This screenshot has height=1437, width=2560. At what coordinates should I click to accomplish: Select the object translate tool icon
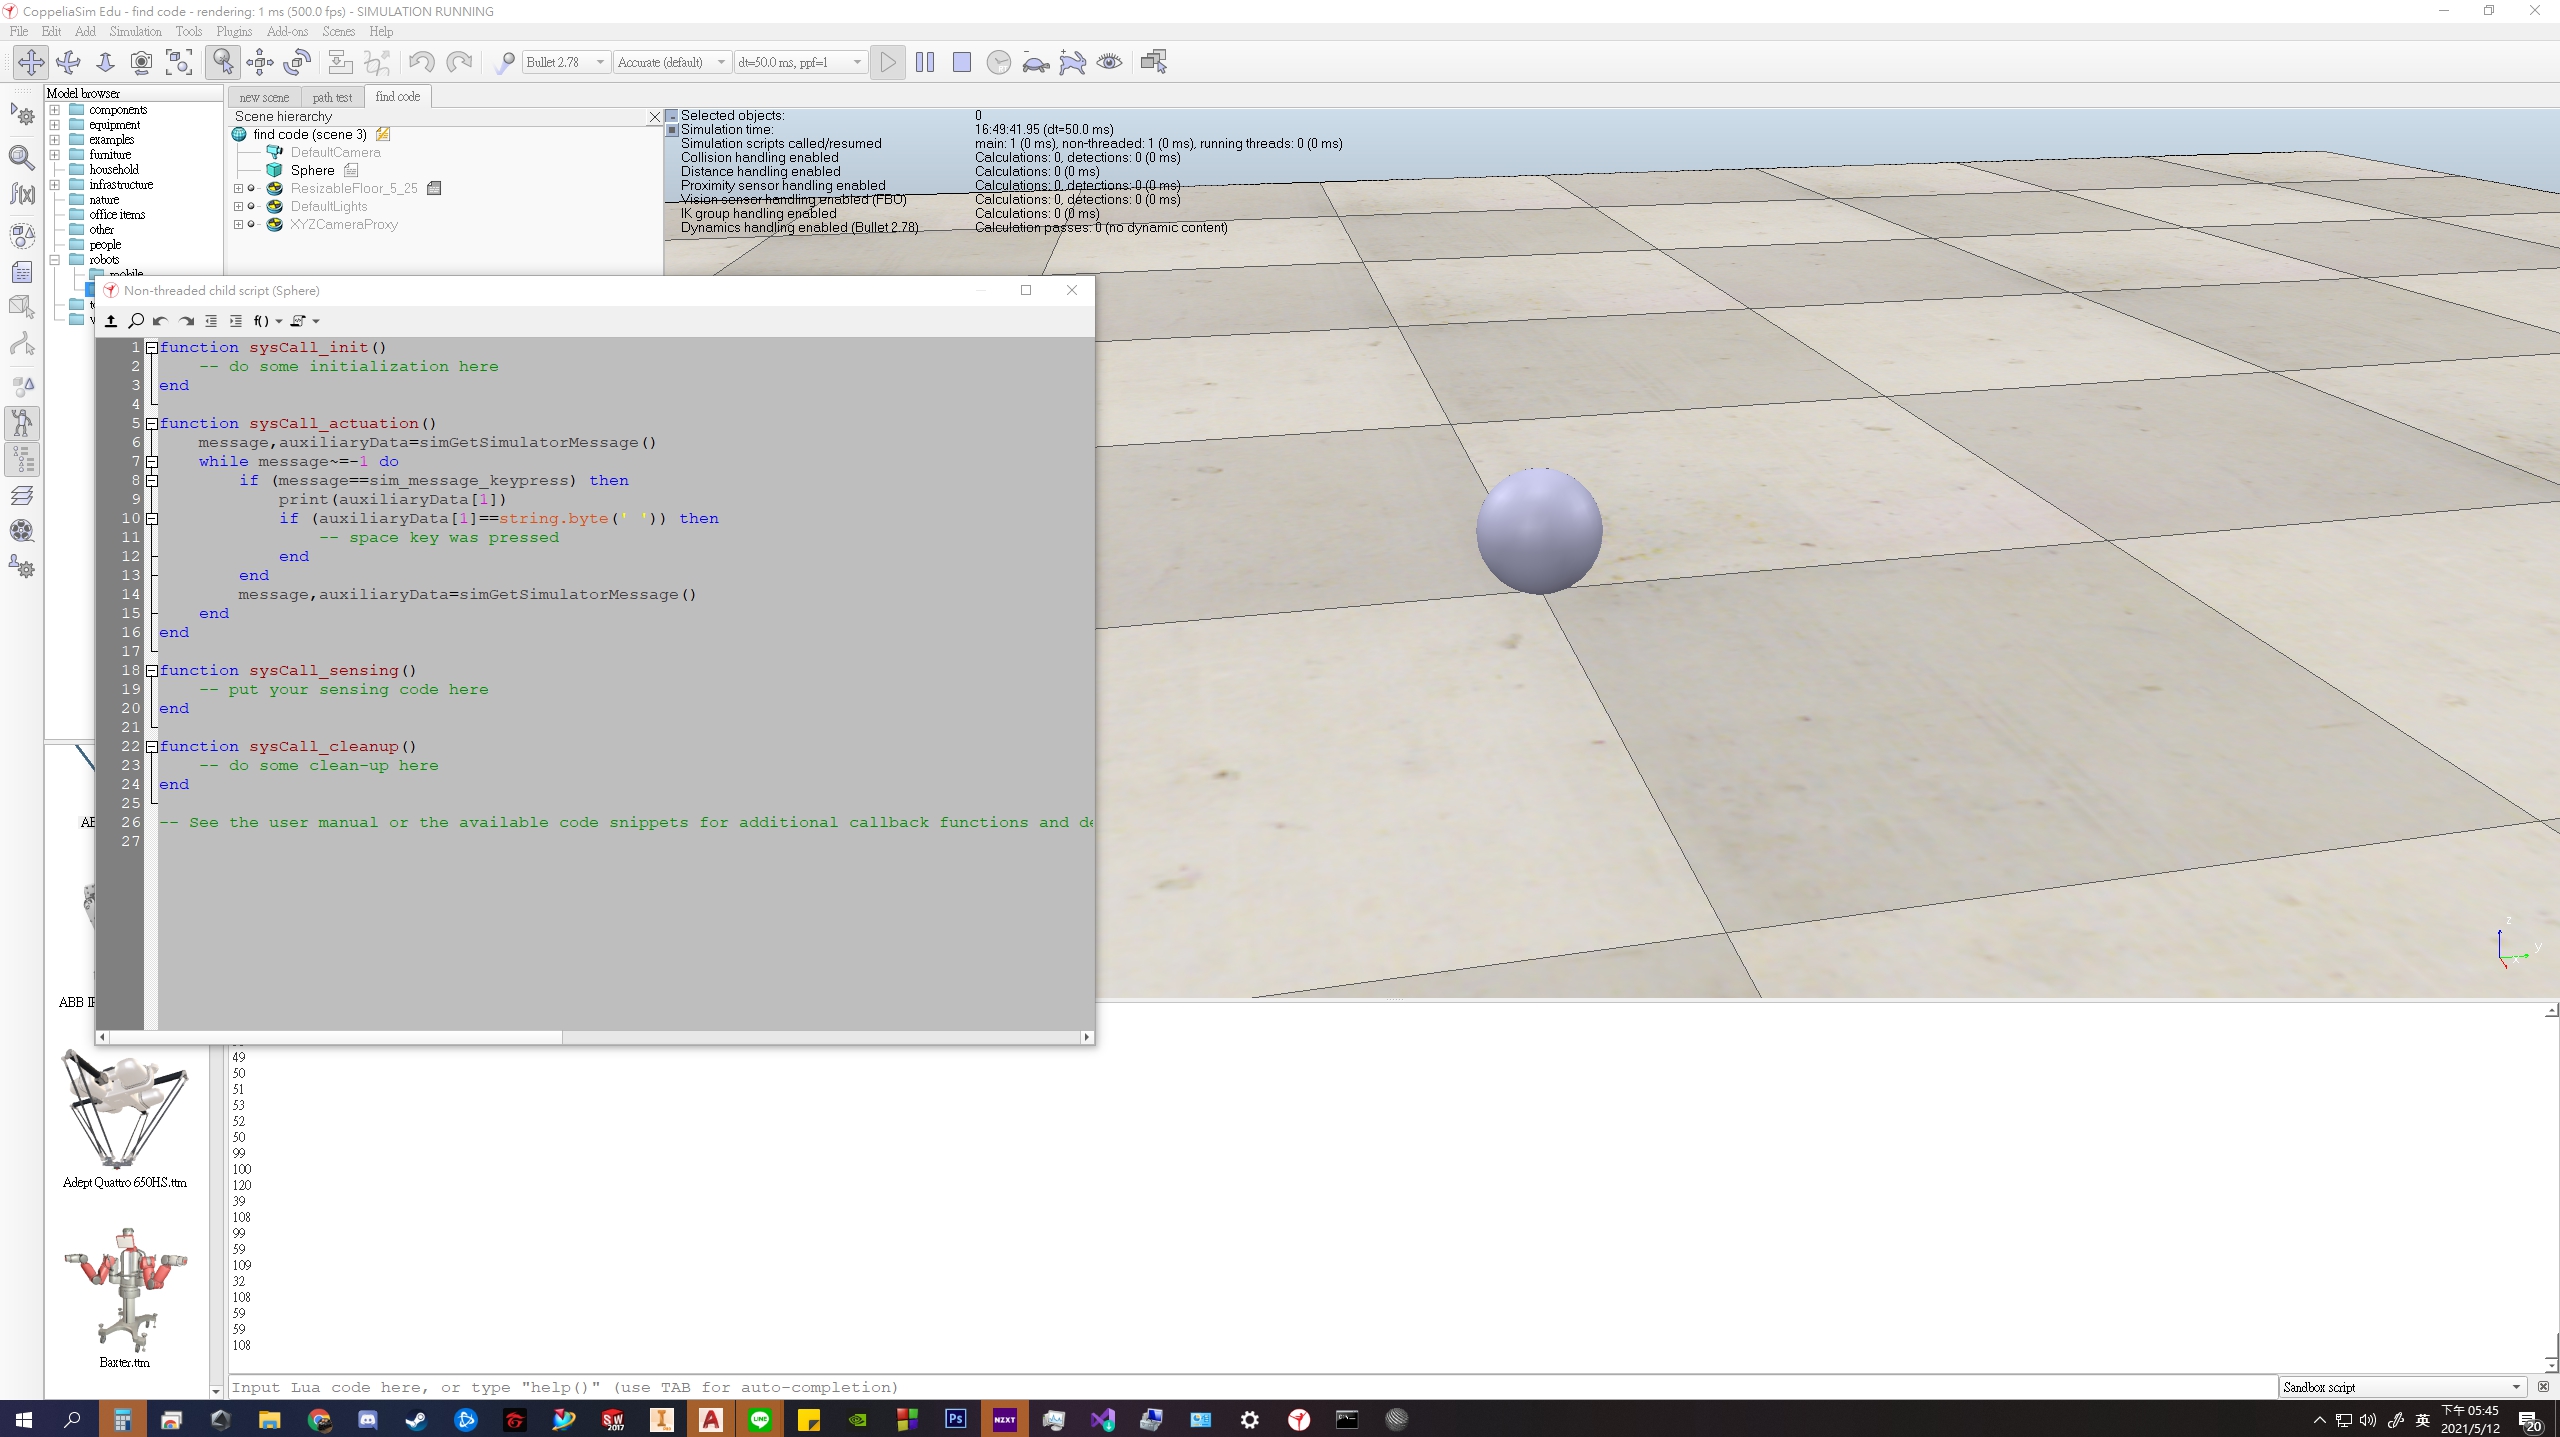click(259, 62)
